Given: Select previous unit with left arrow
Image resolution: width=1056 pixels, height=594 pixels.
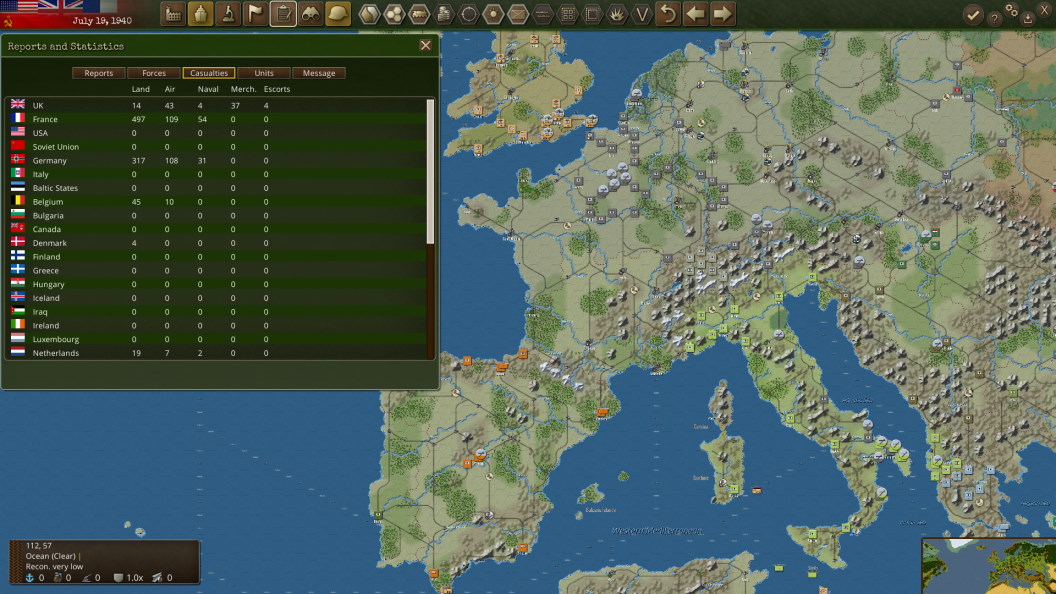Looking at the screenshot, I should 695,14.
